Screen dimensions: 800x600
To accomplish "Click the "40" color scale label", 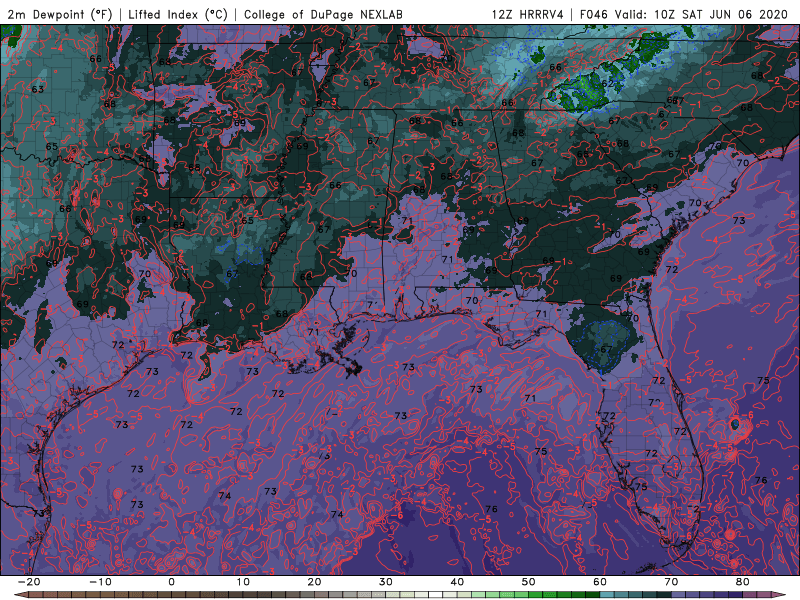I will coord(457,582).
